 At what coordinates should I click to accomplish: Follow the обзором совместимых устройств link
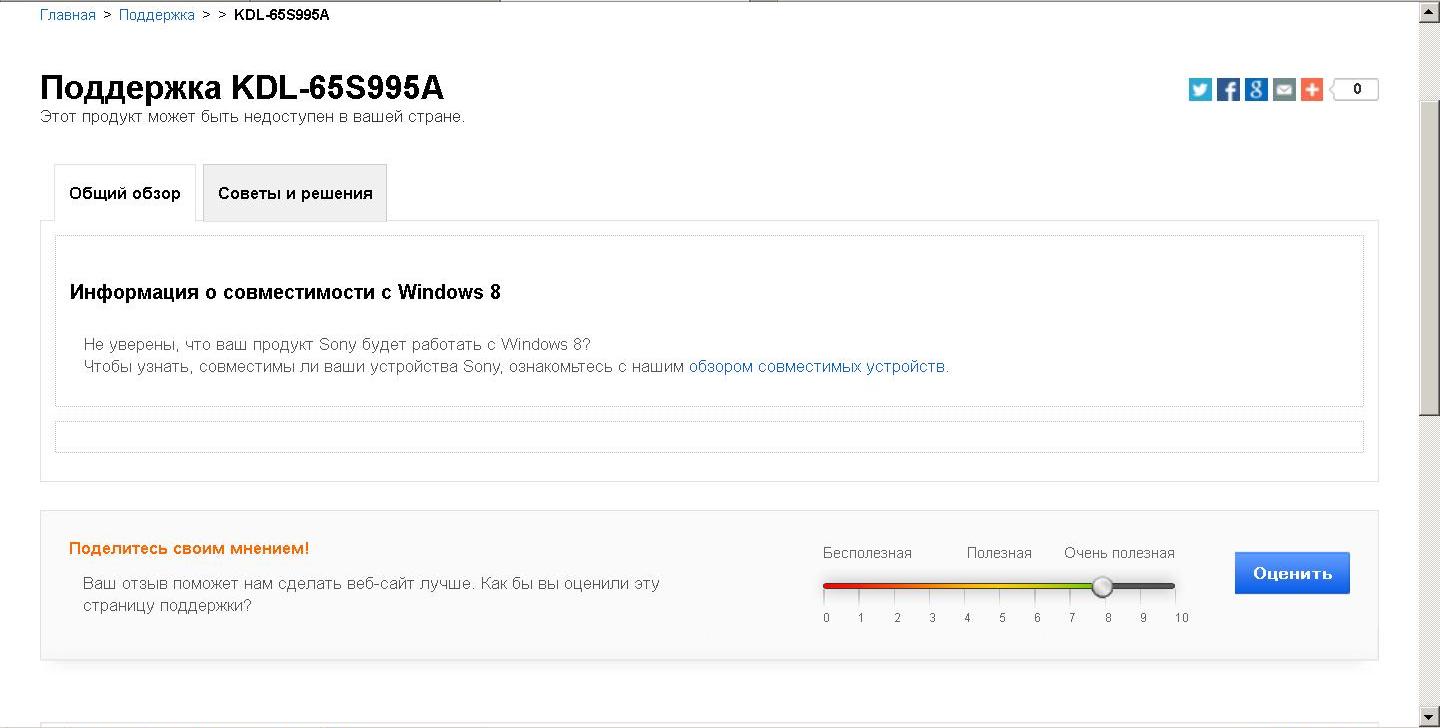coord(816,367)
